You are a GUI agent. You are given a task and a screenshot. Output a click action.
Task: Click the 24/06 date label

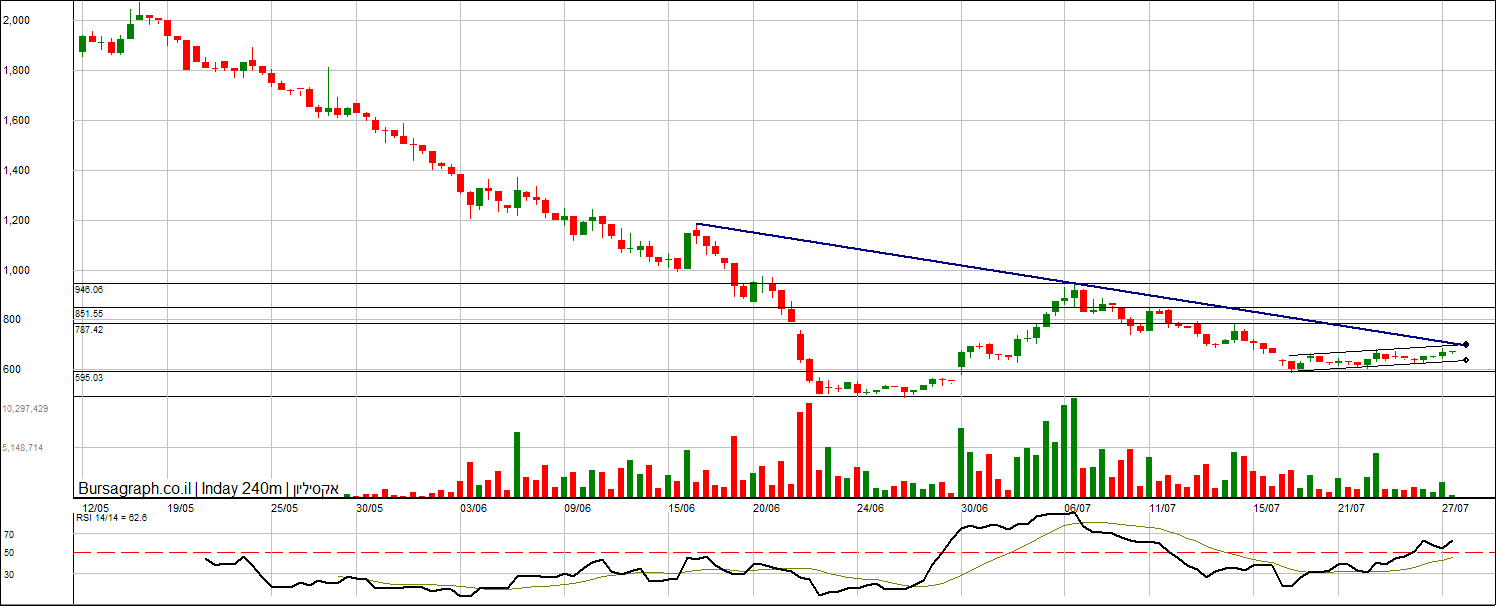coord(870,508)
